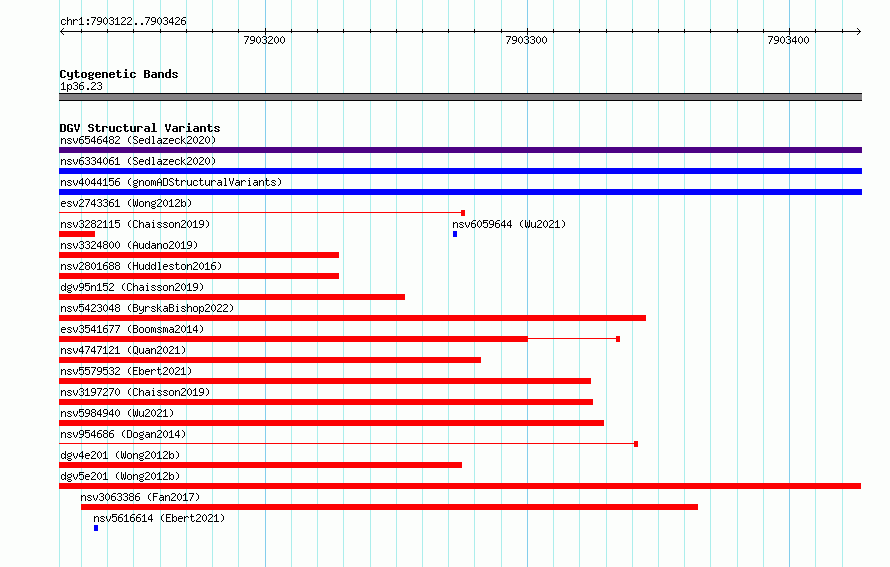890x567 pixels.
Task: Open dgv4e201 (Wong2012b) label
Action: pyautogui.click(x=120, y=455)
